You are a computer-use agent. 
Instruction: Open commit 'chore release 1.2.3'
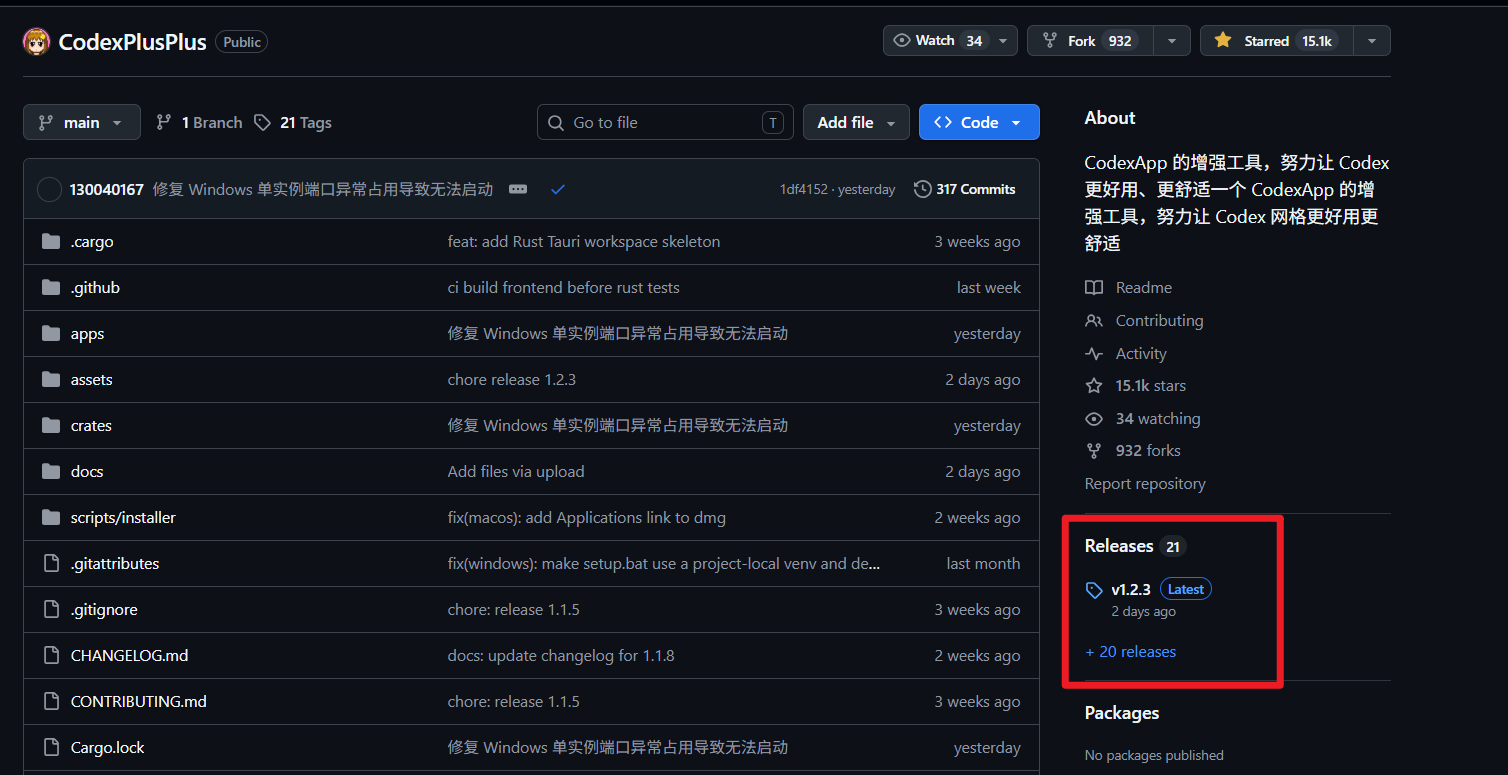(x=512, y=380)
